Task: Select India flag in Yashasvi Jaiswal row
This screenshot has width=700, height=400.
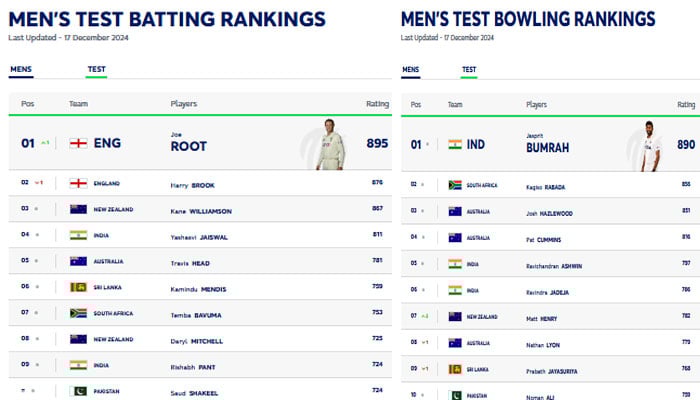Action: 78,235
